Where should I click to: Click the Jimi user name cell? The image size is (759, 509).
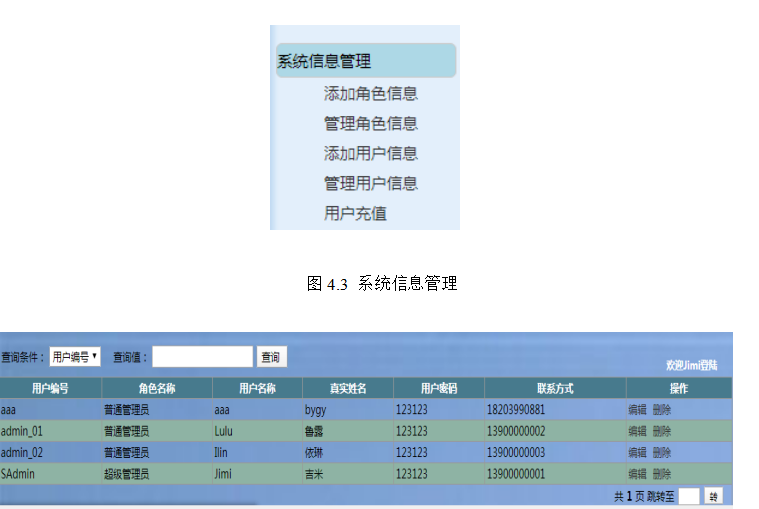(x=257, y=474)
